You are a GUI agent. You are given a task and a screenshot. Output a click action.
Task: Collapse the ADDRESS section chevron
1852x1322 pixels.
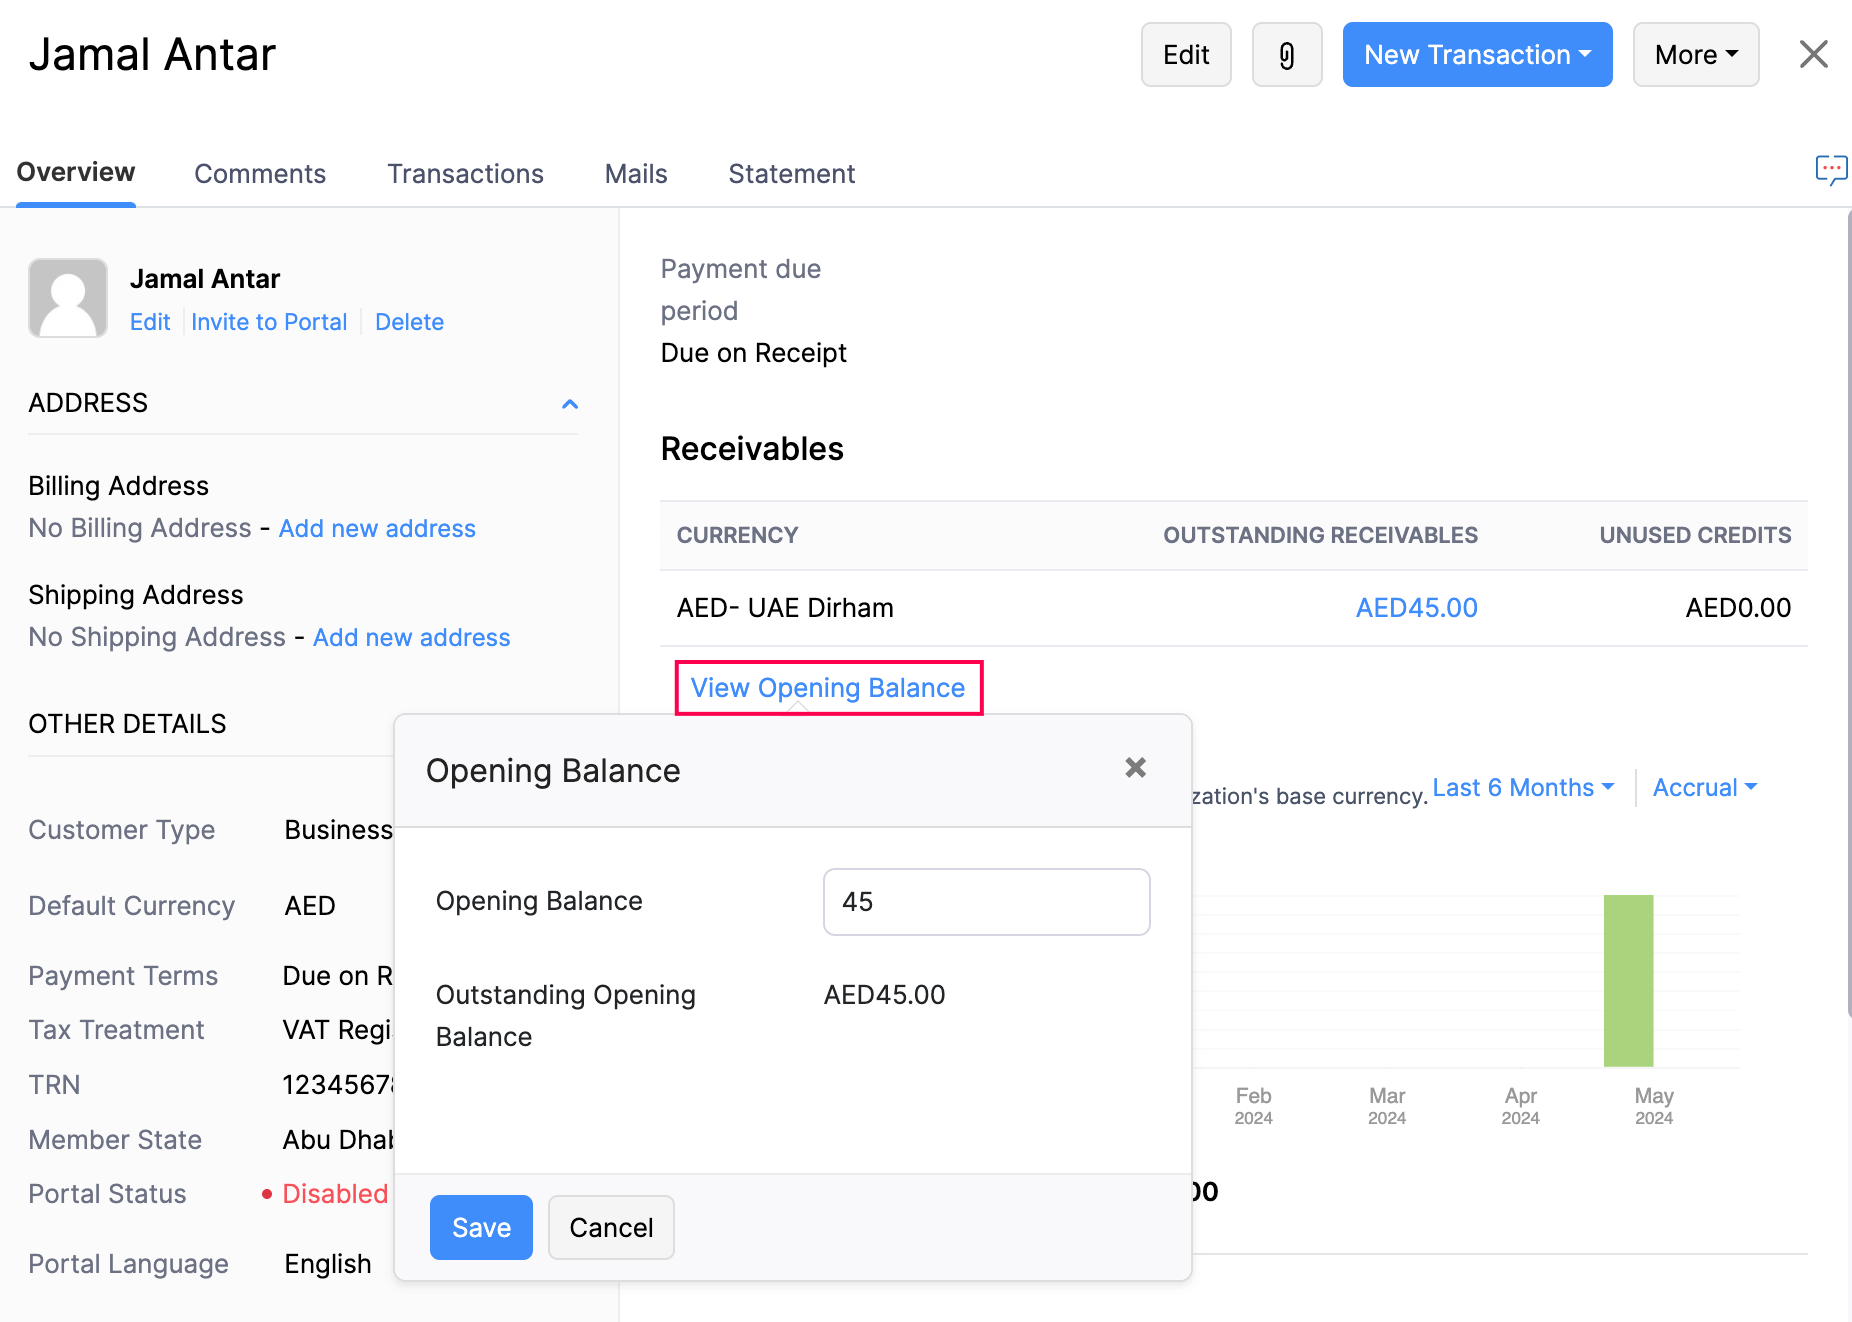click(x=570, y=404)
